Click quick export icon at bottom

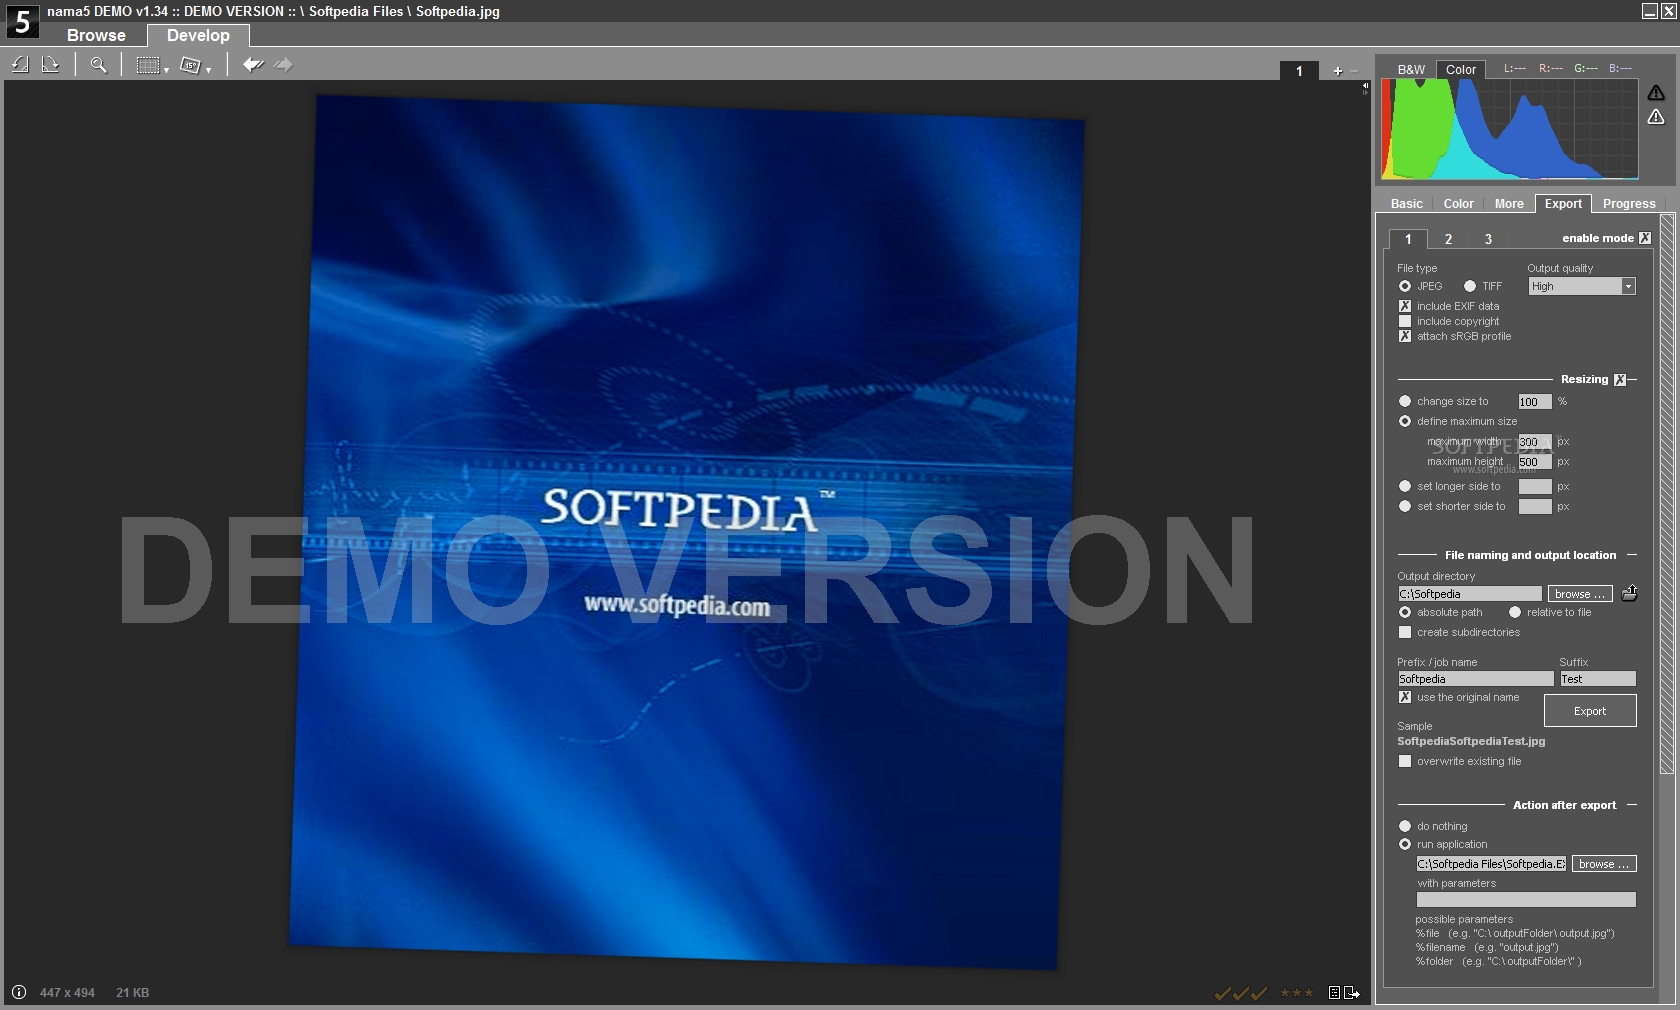click(1352, 993)
